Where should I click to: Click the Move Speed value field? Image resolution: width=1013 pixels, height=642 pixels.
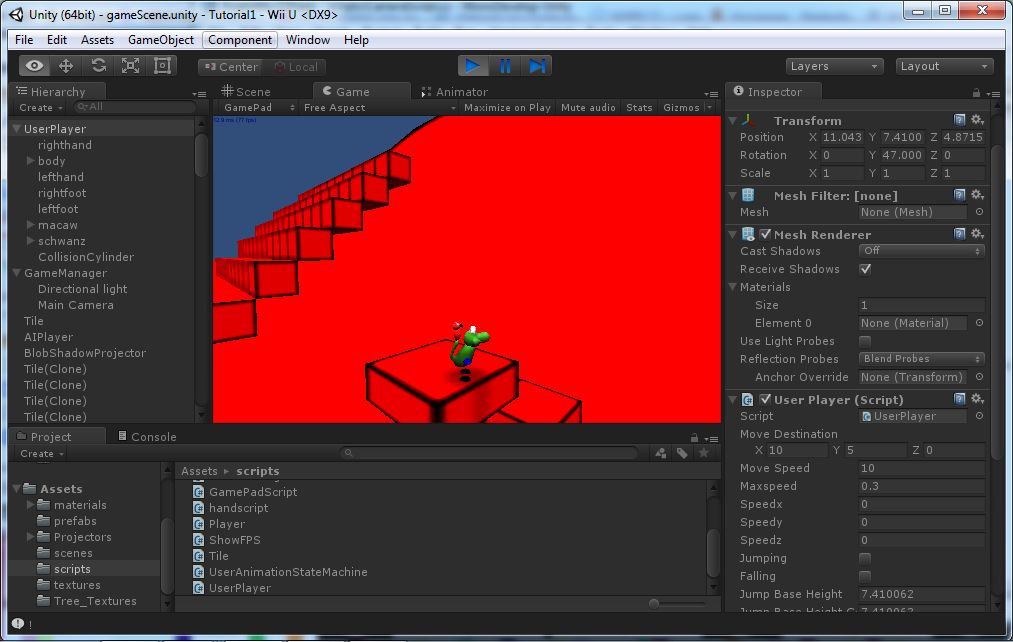coord(922,468)
